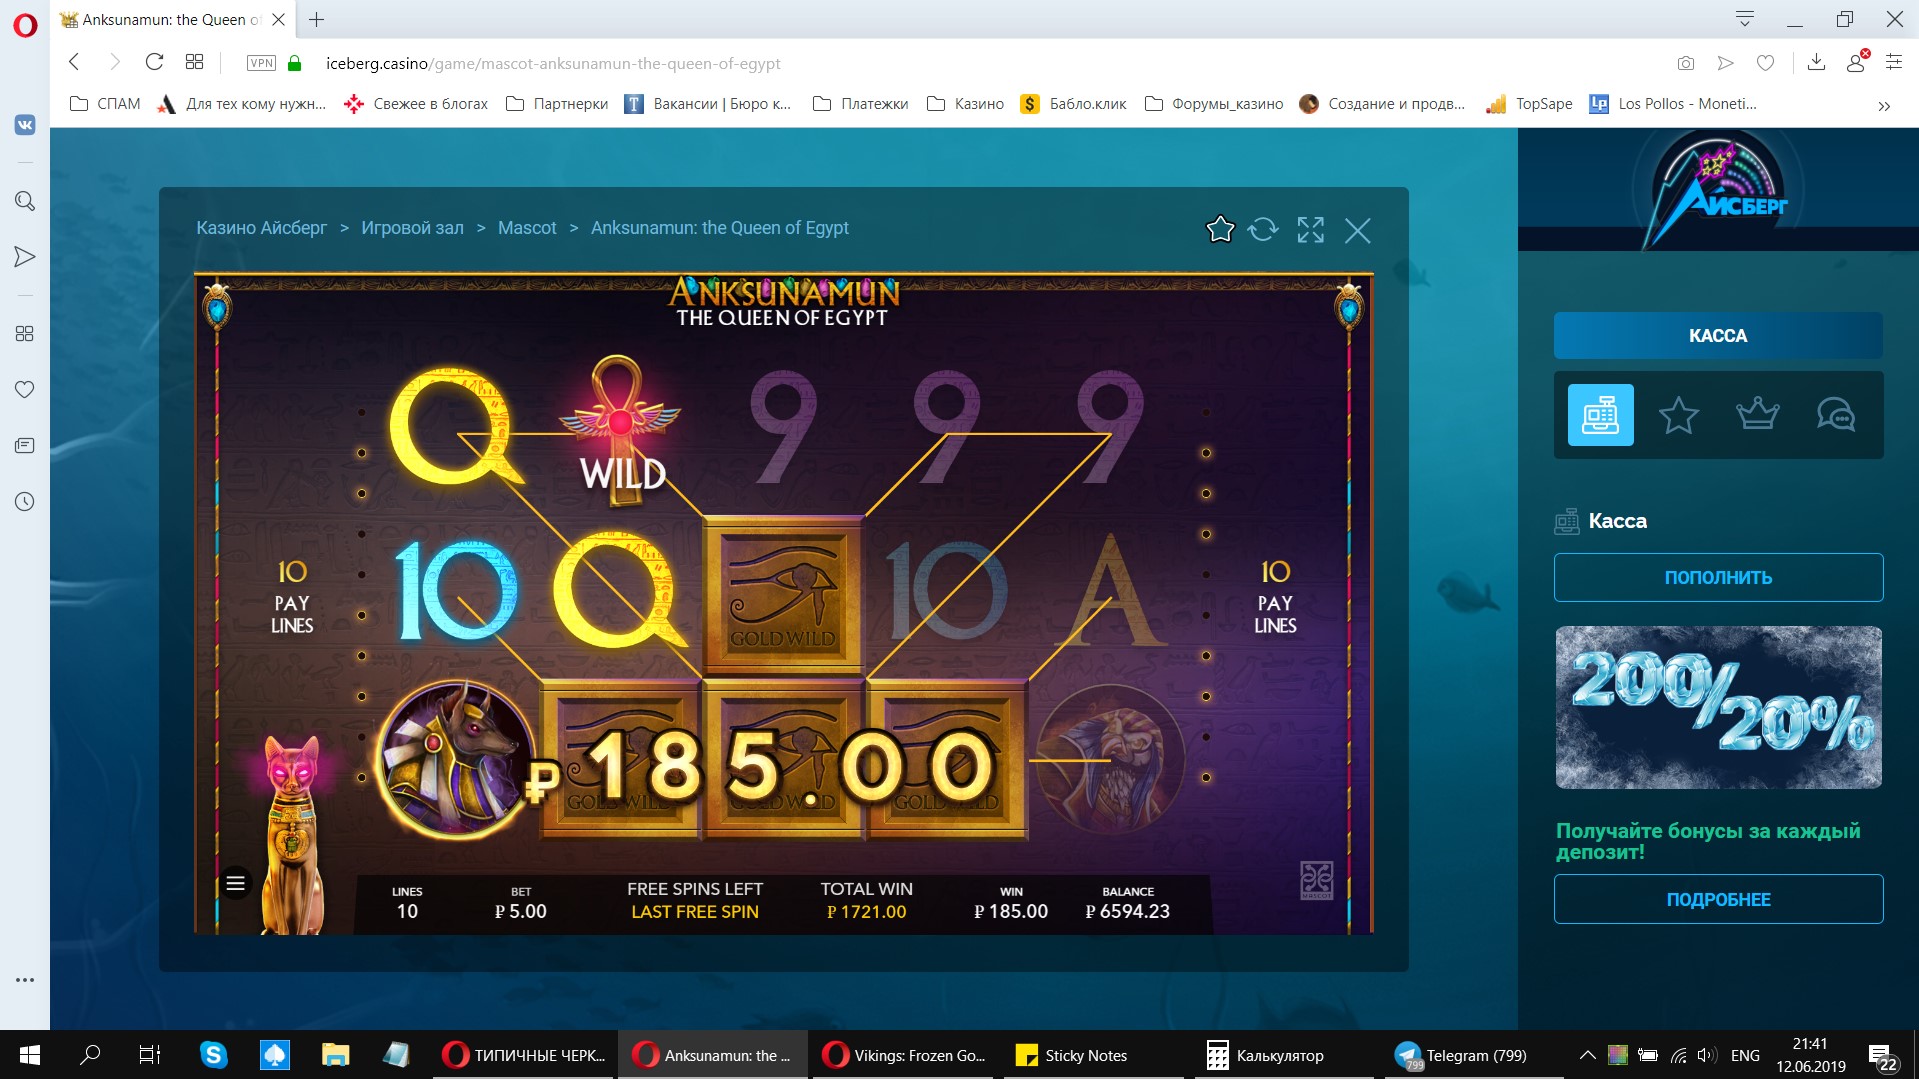
Task: Click the ПОДРОБНЕЕ button
Action: coord(1718,899)
